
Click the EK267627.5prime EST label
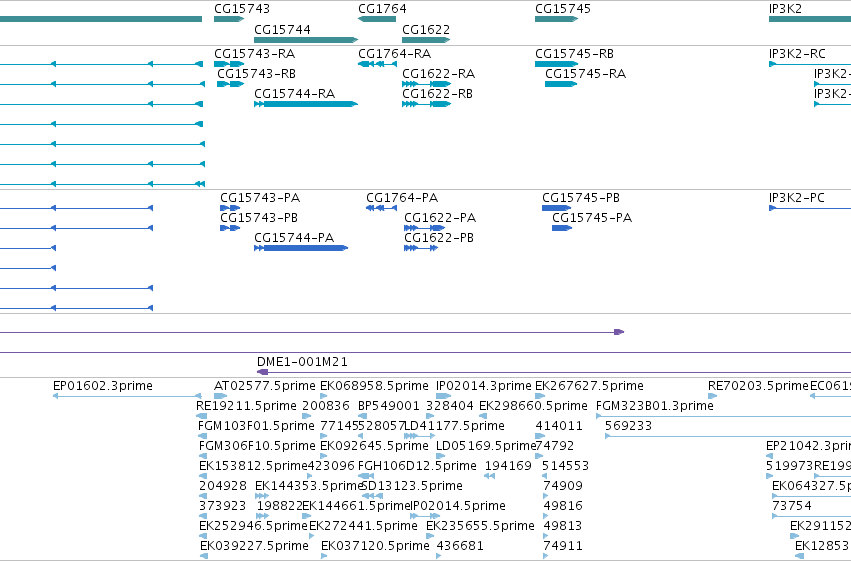[589, 386]
